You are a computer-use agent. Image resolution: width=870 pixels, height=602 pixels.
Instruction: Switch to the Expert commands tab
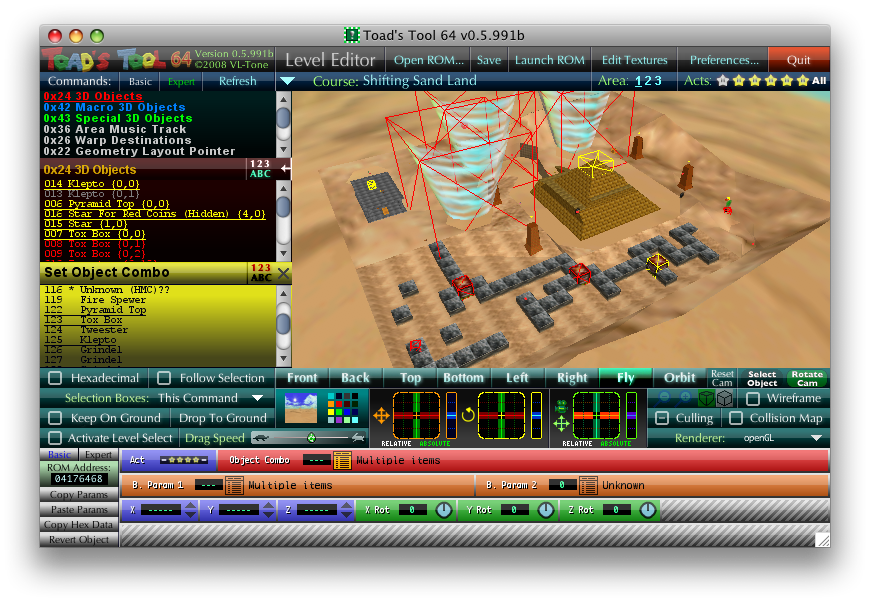[x=181, y=81]
